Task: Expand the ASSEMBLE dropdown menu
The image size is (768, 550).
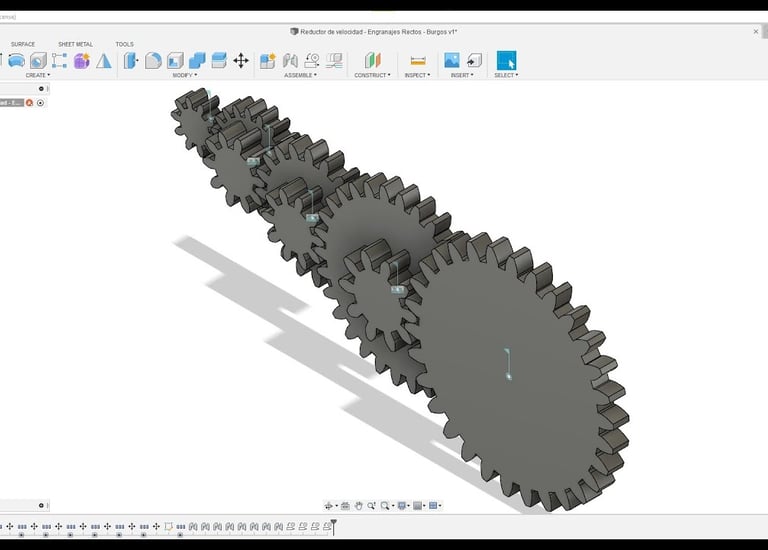Action: (300, 75)
